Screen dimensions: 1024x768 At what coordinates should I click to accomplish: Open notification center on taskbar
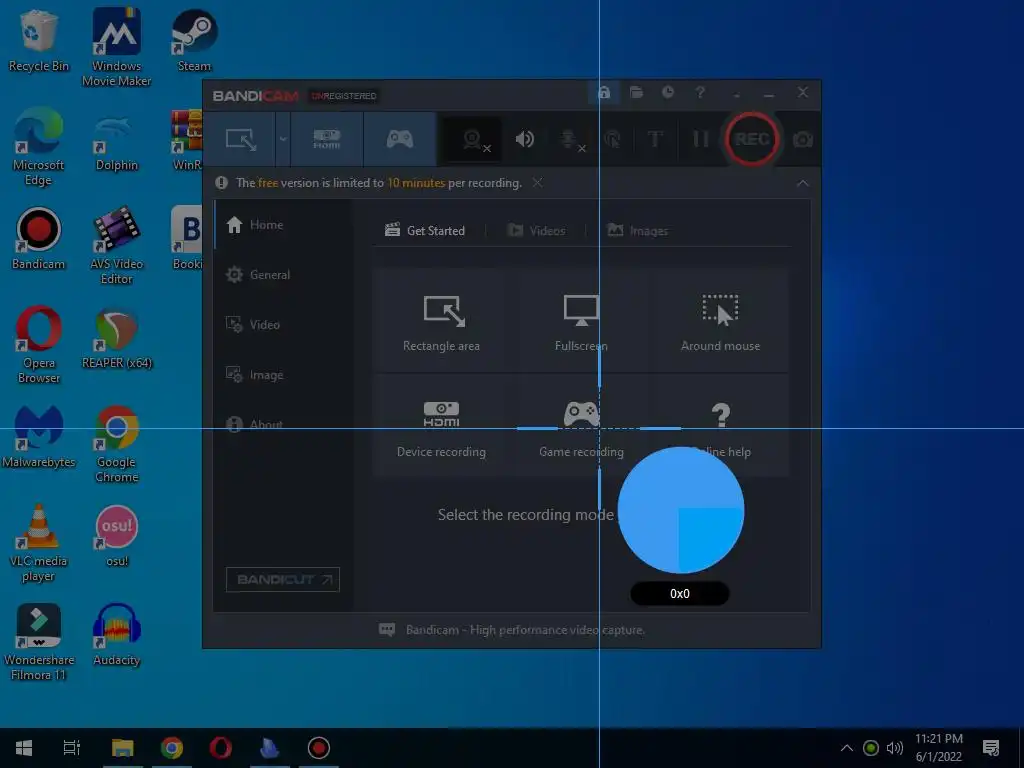pyautogui.click(x=991, y=748)
